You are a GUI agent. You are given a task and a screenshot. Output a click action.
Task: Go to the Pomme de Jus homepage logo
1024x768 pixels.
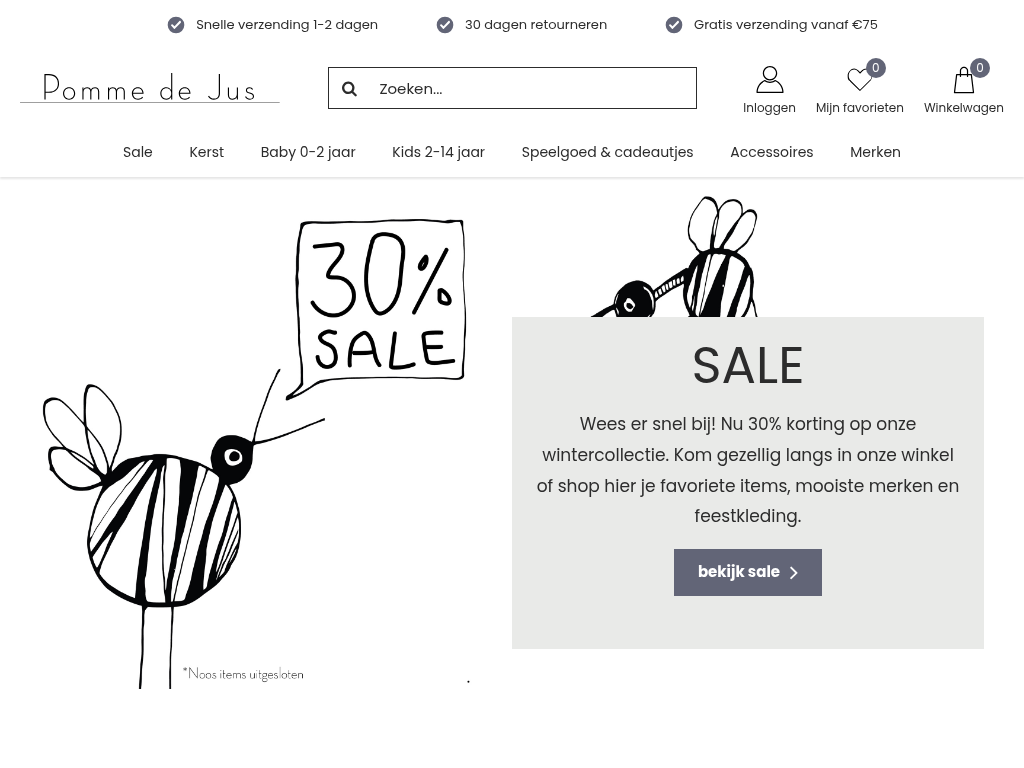click(x=150, y=88)
